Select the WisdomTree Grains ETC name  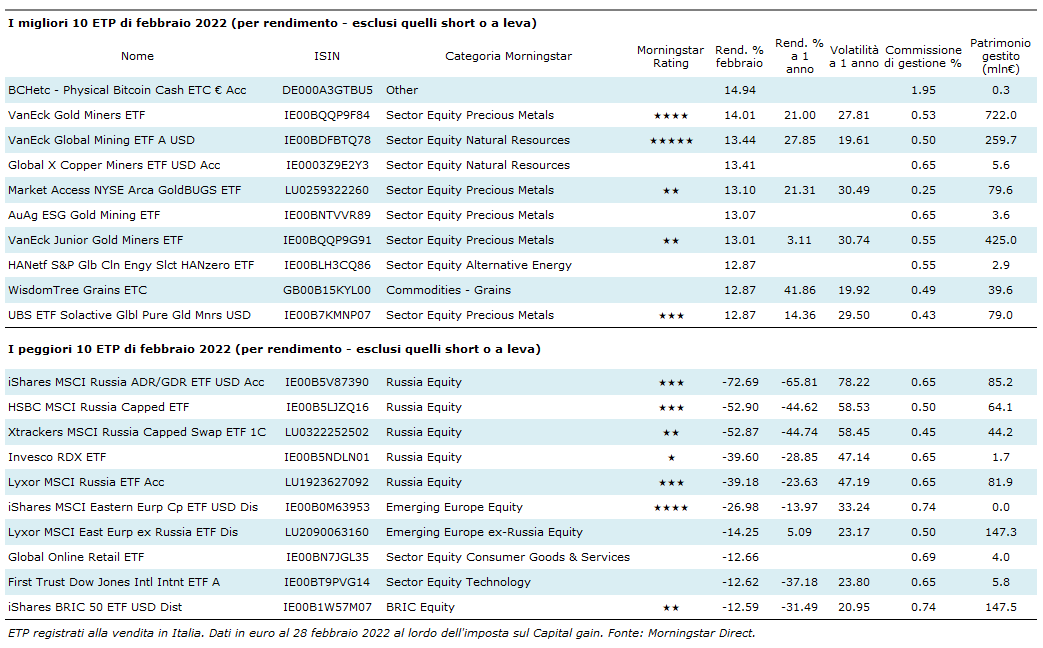[x=77, y=290]
